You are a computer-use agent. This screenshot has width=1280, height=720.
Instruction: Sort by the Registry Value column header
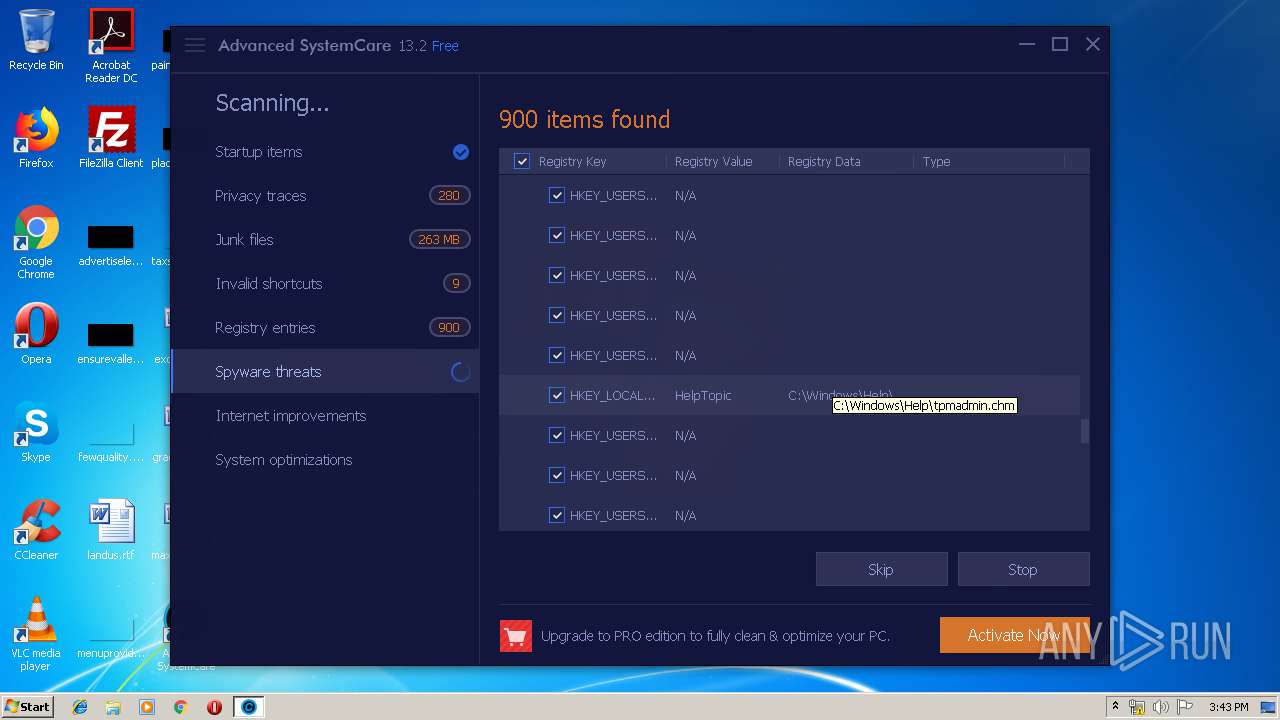click(x=713, y=161)
